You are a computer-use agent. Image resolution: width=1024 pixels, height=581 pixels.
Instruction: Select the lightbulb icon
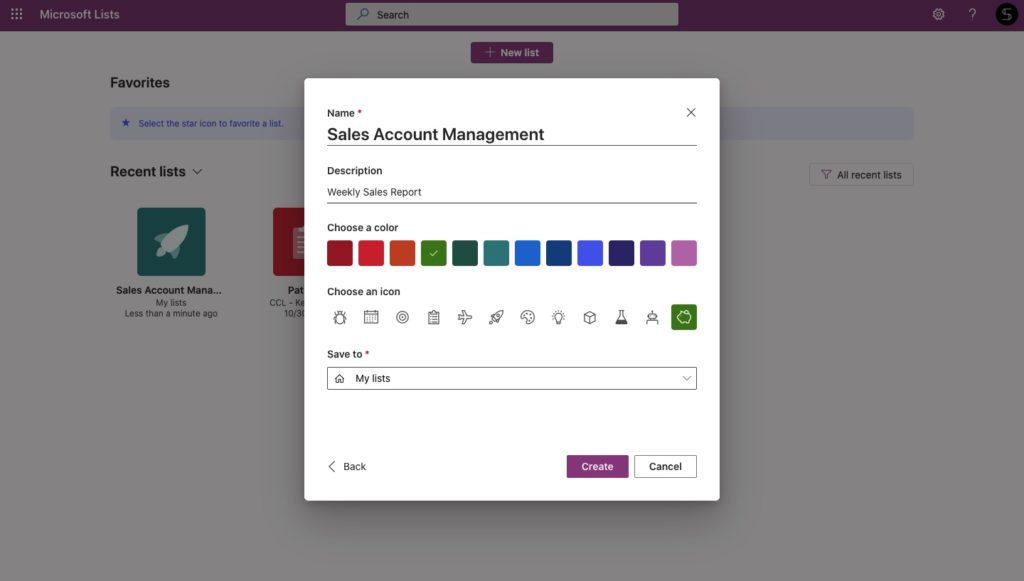[x=558, y=317]
